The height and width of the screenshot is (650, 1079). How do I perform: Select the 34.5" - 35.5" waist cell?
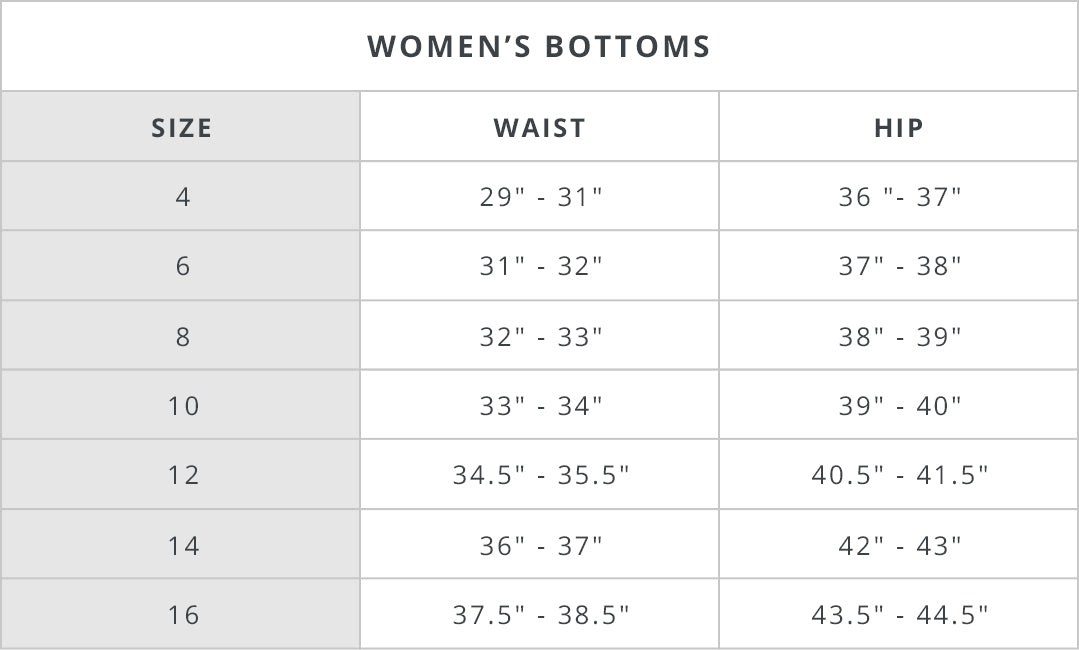[541, 475]
